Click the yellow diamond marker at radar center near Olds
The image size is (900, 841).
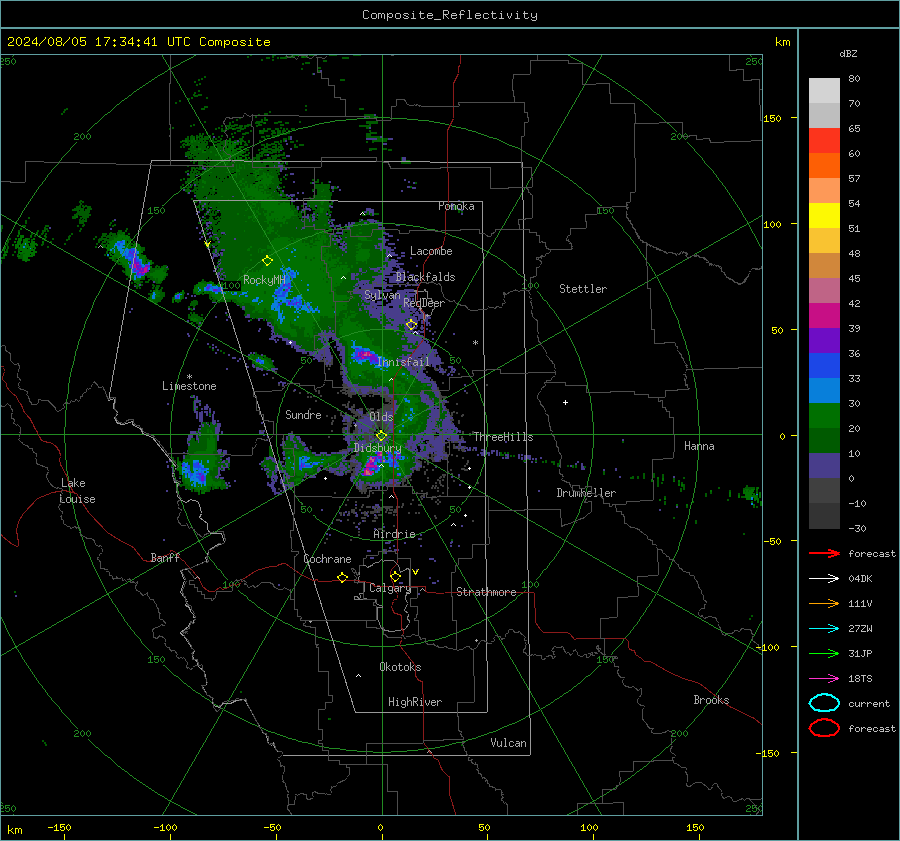click(381, 436)
